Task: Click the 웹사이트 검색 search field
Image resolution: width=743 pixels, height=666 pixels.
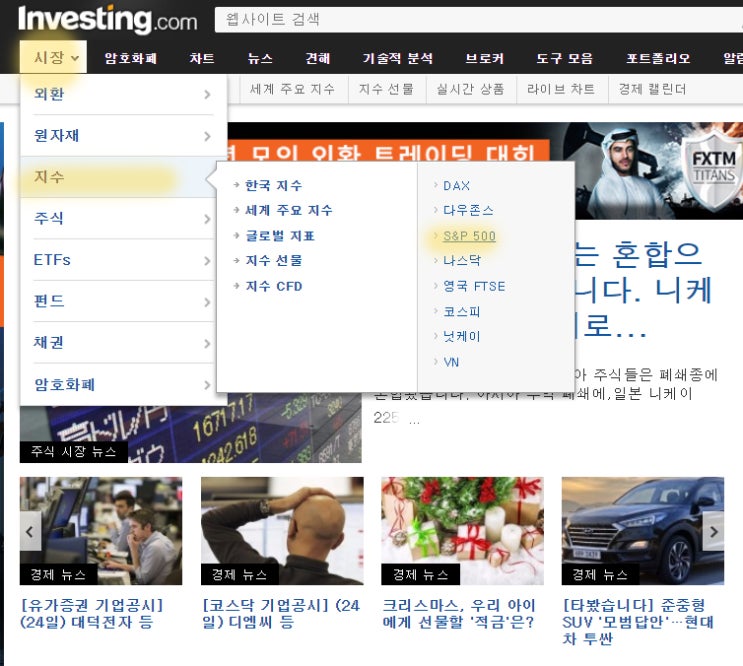Action: click(x=479, y=19)
